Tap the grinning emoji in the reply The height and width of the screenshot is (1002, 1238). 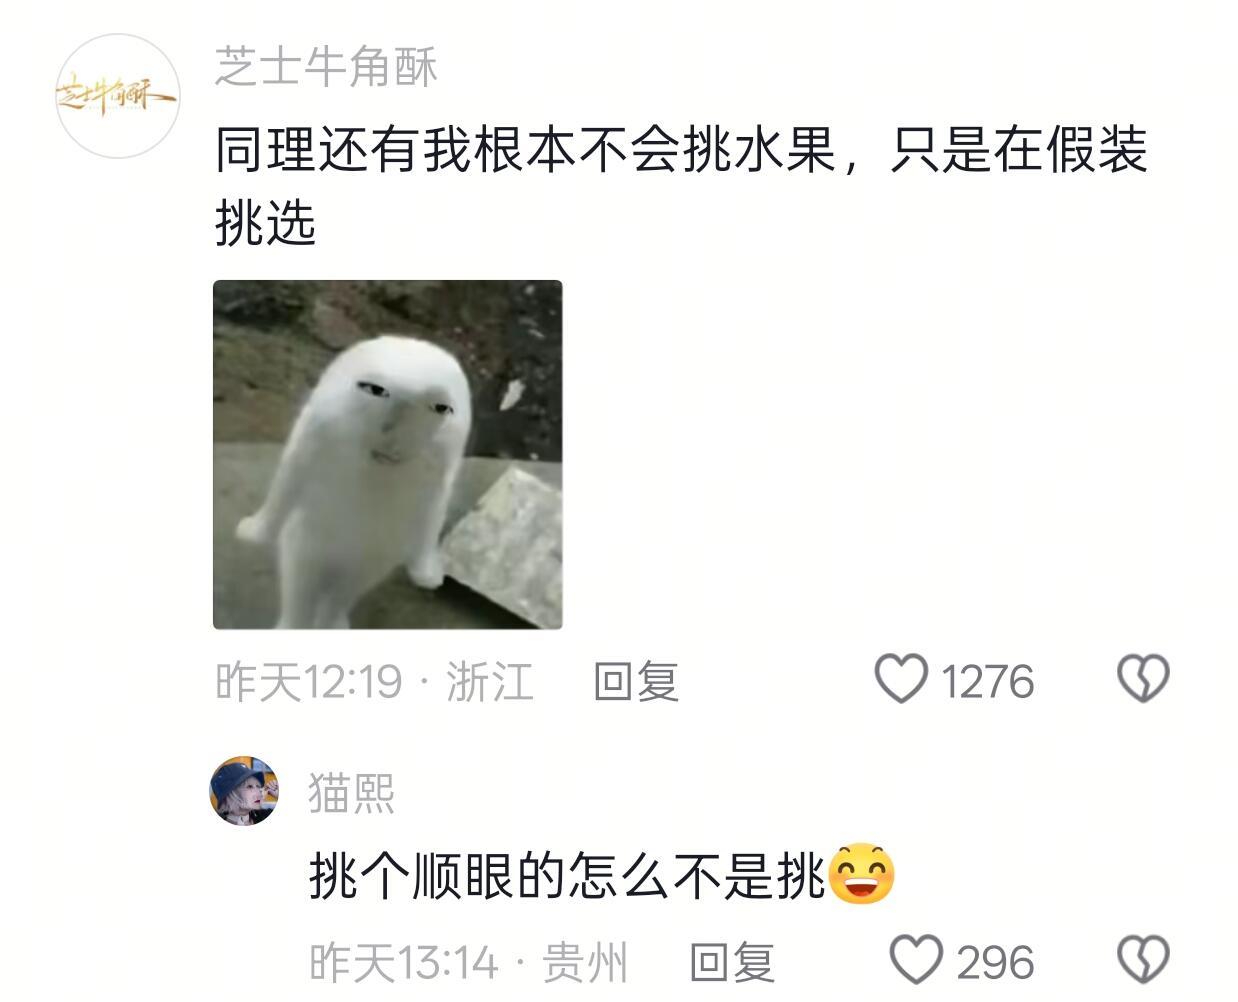click(x=861, y=875)
